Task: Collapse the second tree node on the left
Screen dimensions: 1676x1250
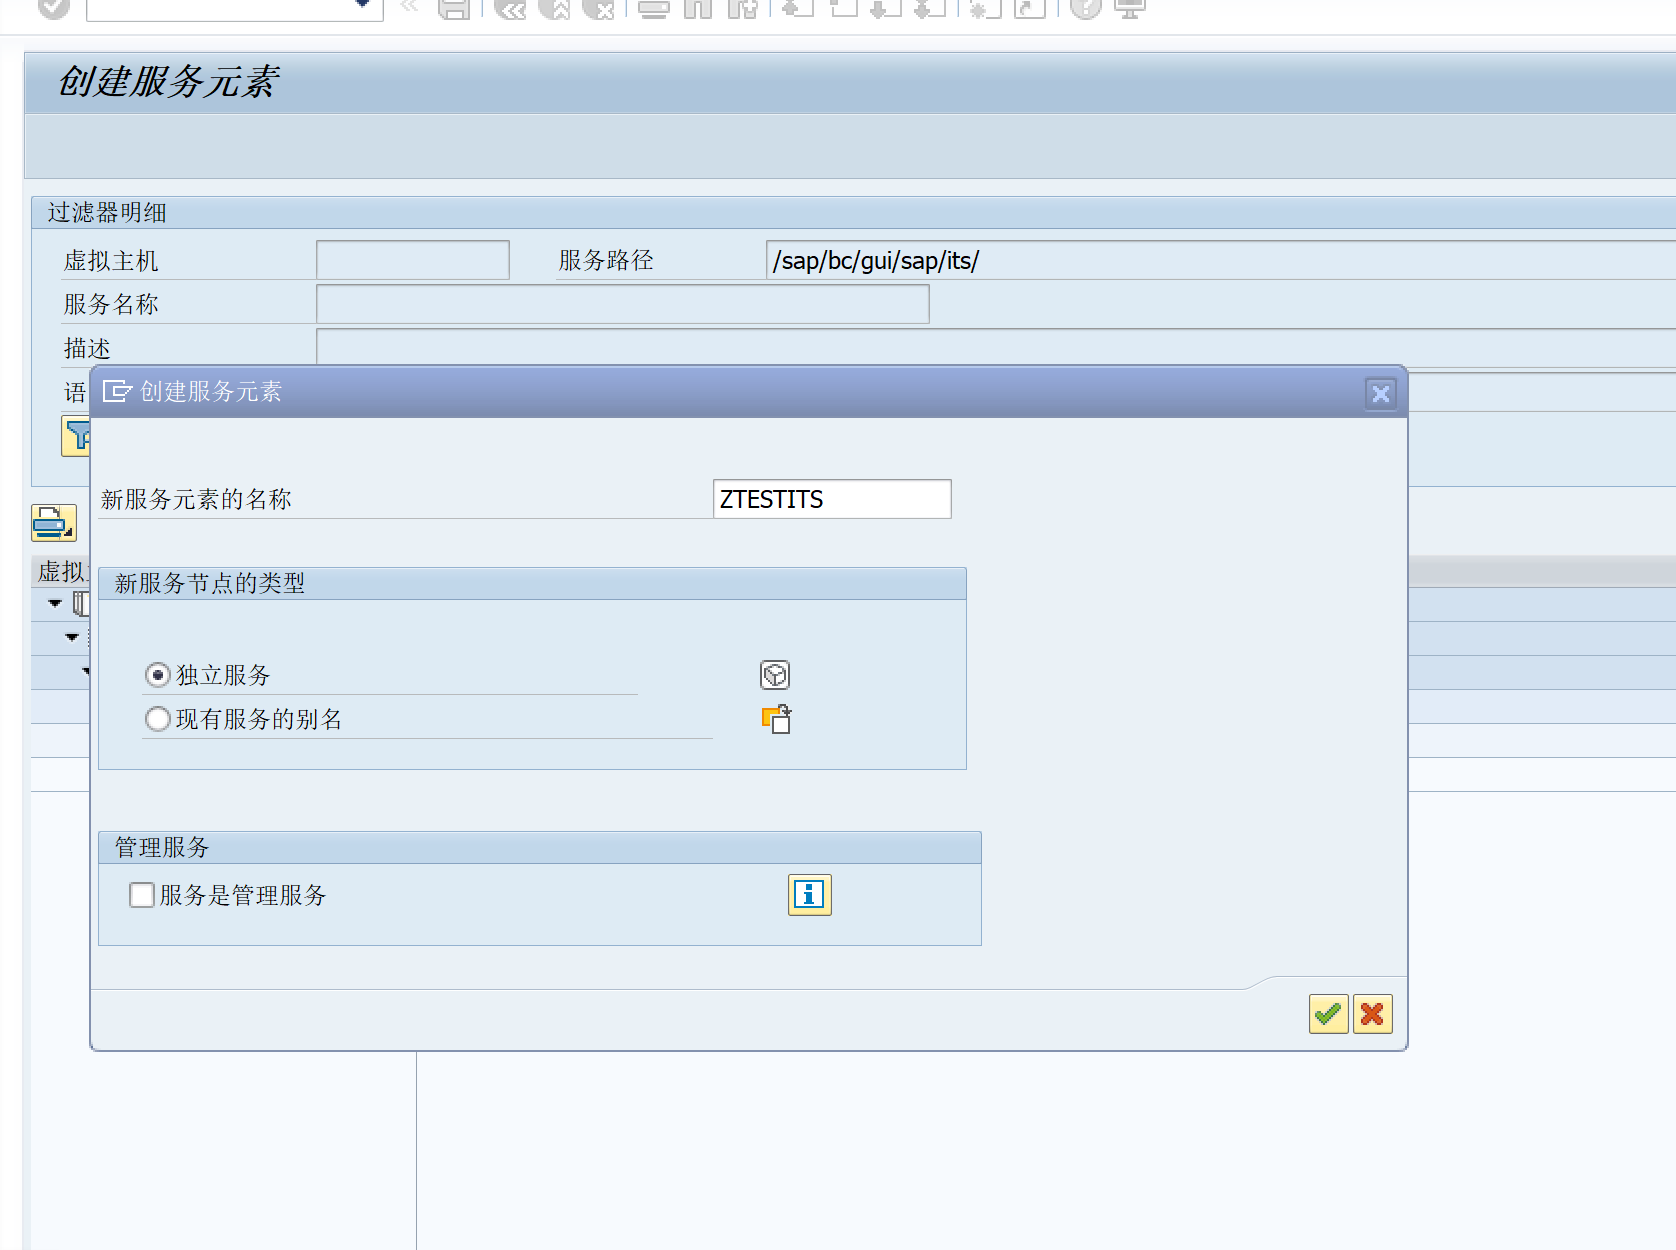Action: (71, 637)
